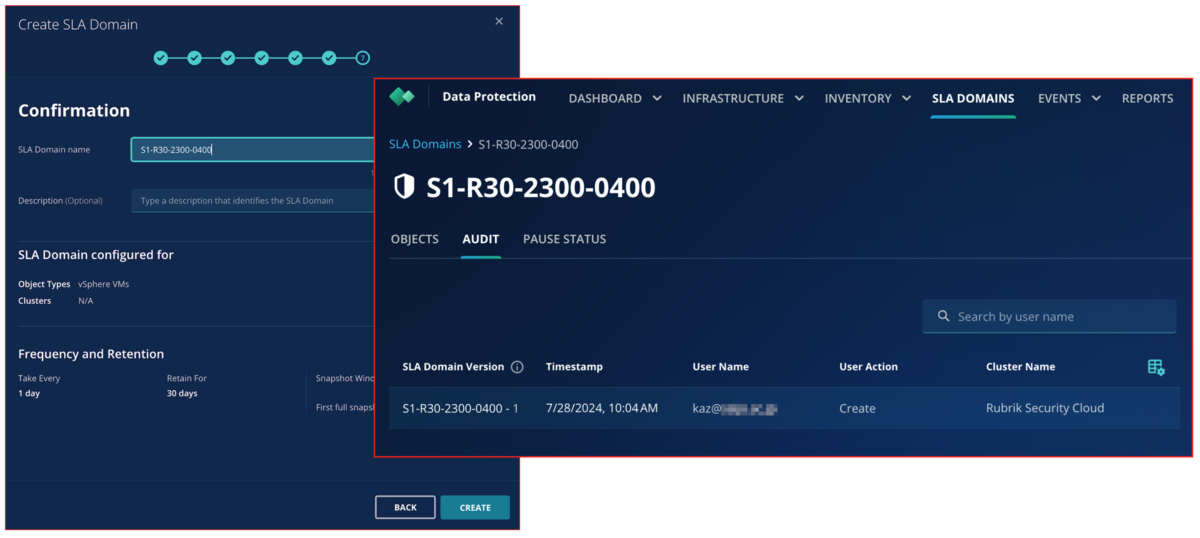
Task: Click the Frequency and Retention heading
Action: [x=91, y=354]
